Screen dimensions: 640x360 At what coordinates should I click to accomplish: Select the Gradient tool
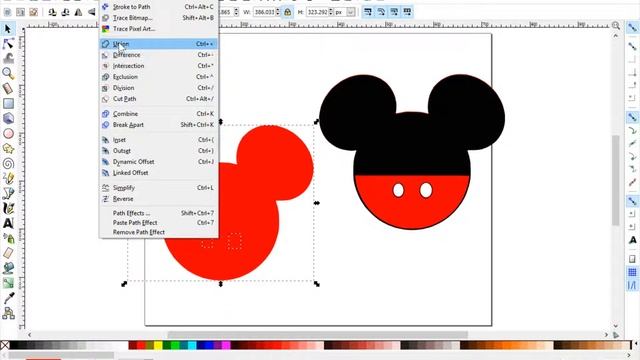(x=8, y=283)
